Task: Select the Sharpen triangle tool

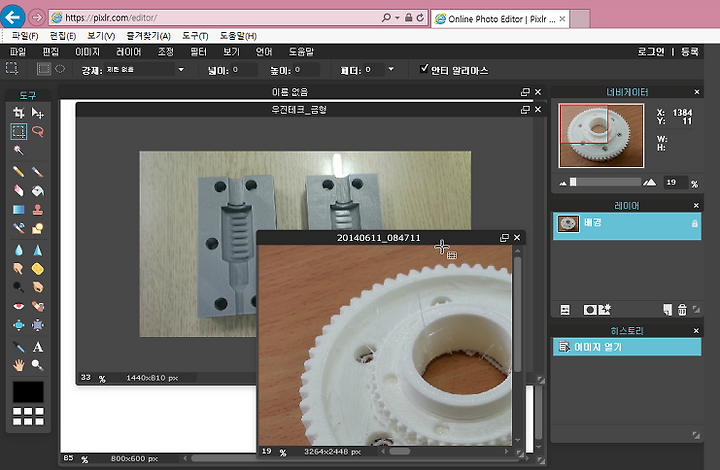Action: coord(38,250)
